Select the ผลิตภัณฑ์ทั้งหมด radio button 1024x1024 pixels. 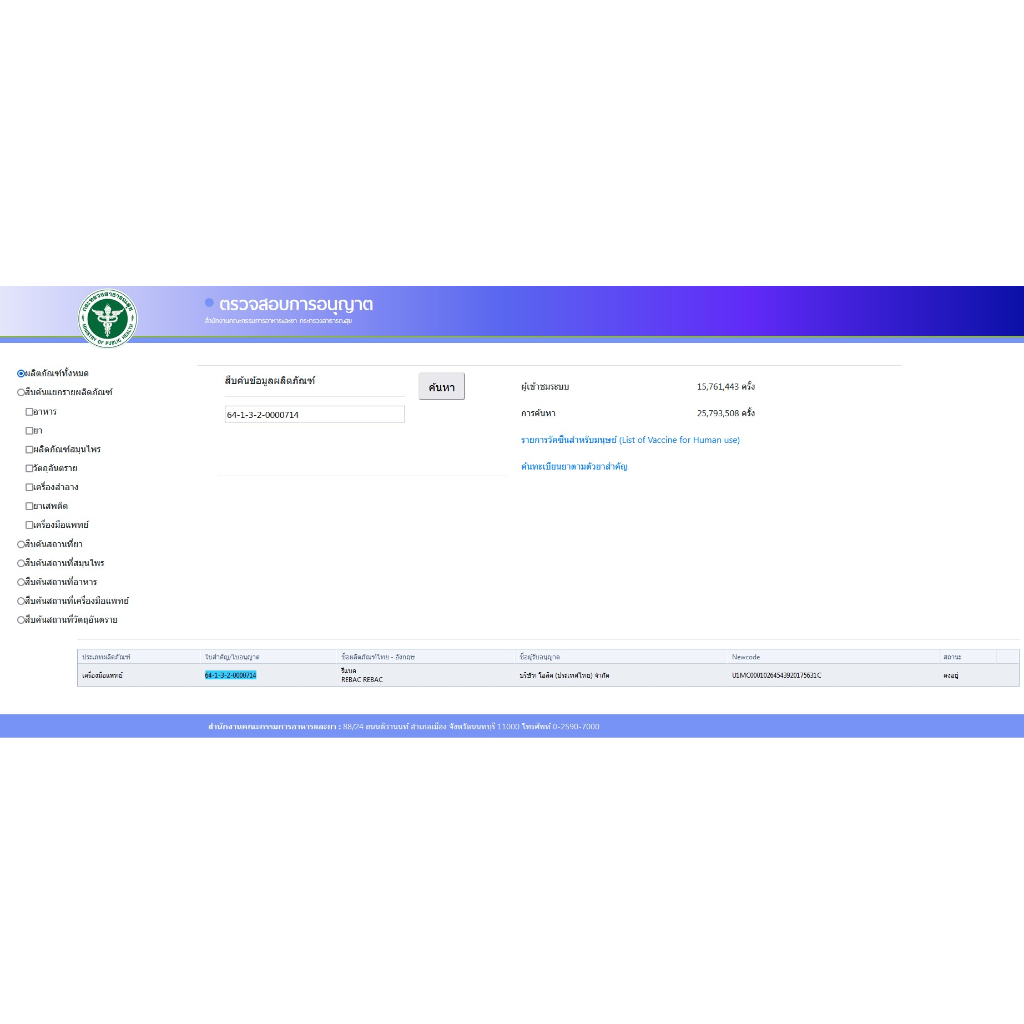pyautogui.click(x=21, y=373)
